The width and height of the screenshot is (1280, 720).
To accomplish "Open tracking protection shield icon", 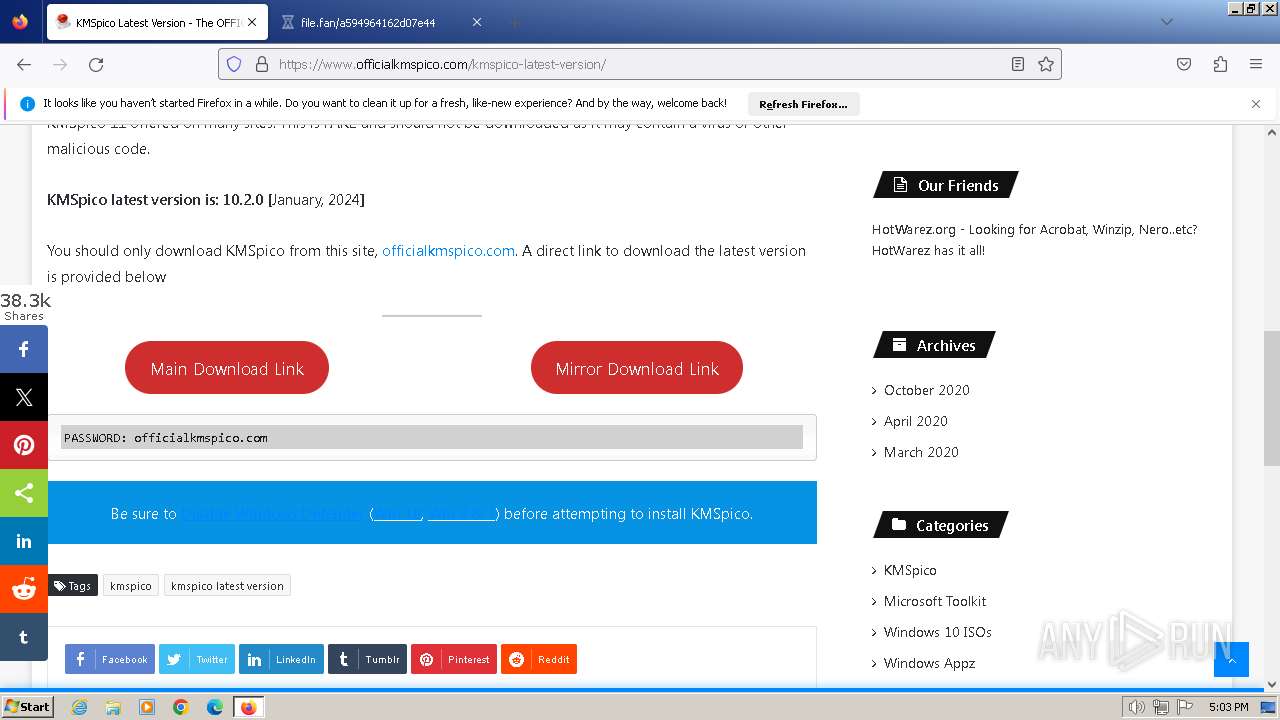I will [234, 64].
